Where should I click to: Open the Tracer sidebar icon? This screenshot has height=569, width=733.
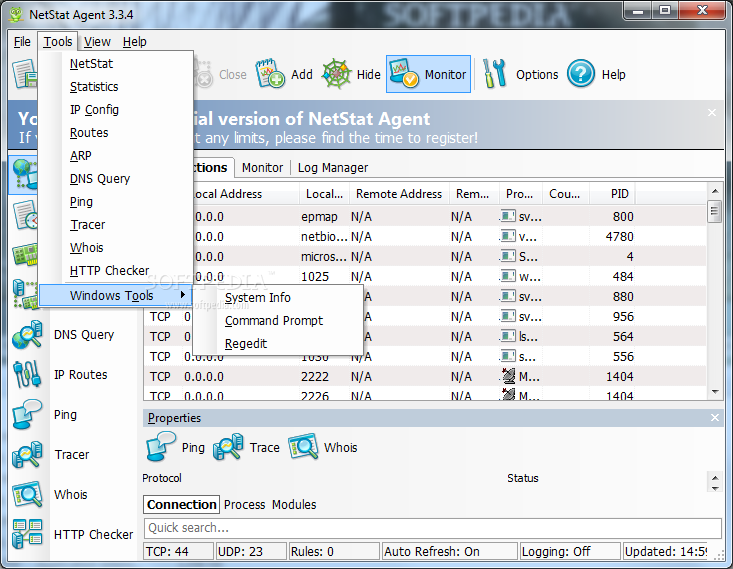pyautogui.click(x=27, y=455)
